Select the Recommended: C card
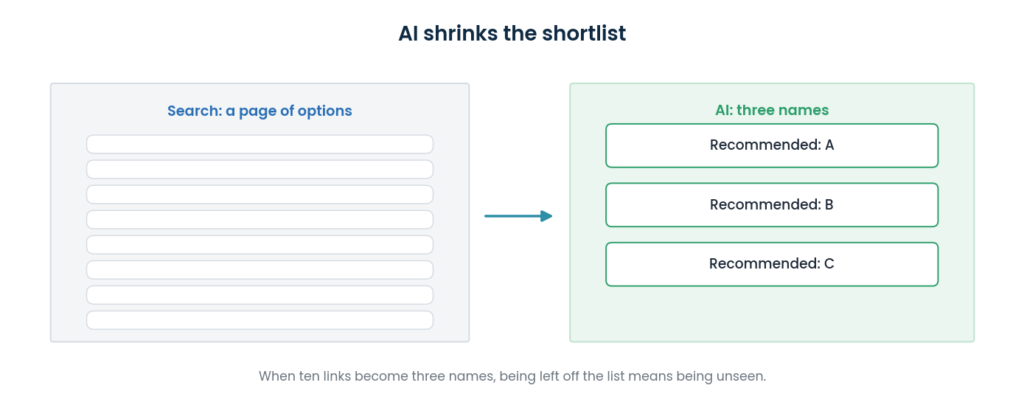Viewport: 1024px width, 405px height. tap(772, 264)
